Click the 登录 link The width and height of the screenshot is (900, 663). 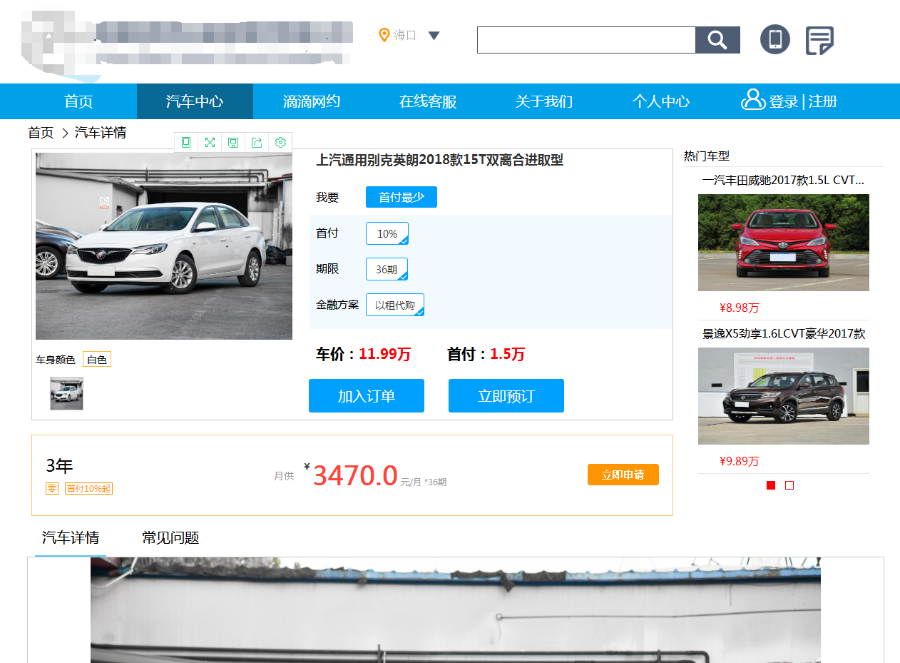(783, 102)
